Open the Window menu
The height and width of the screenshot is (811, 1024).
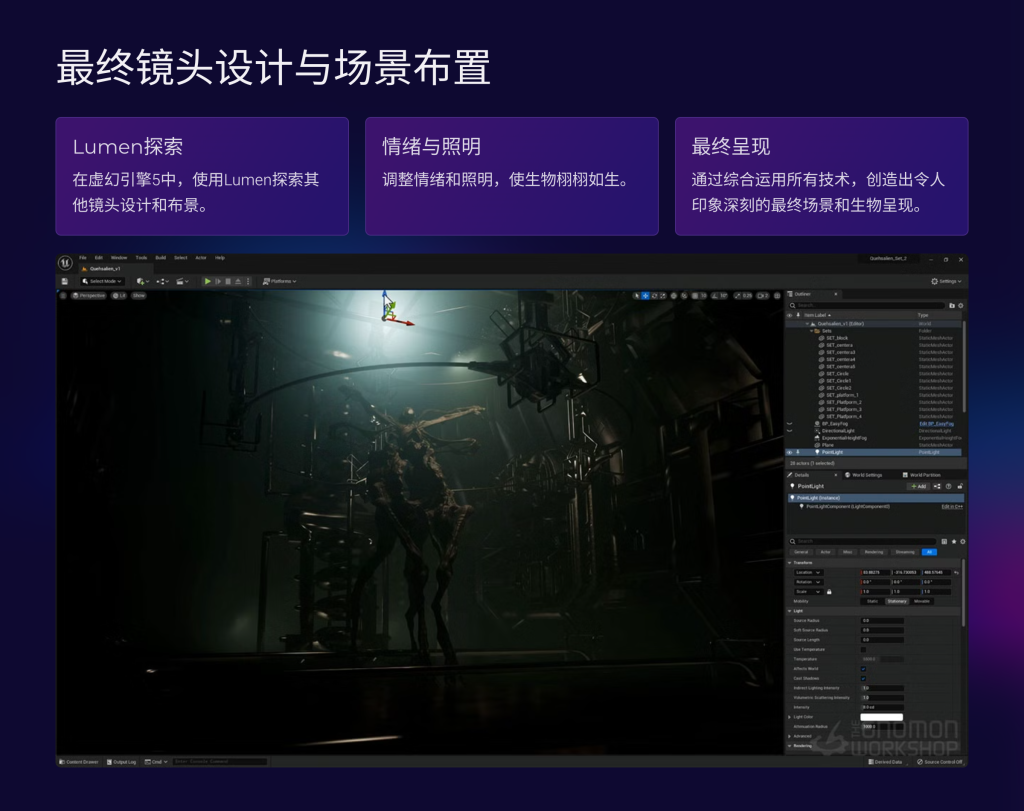coord(119,258)
